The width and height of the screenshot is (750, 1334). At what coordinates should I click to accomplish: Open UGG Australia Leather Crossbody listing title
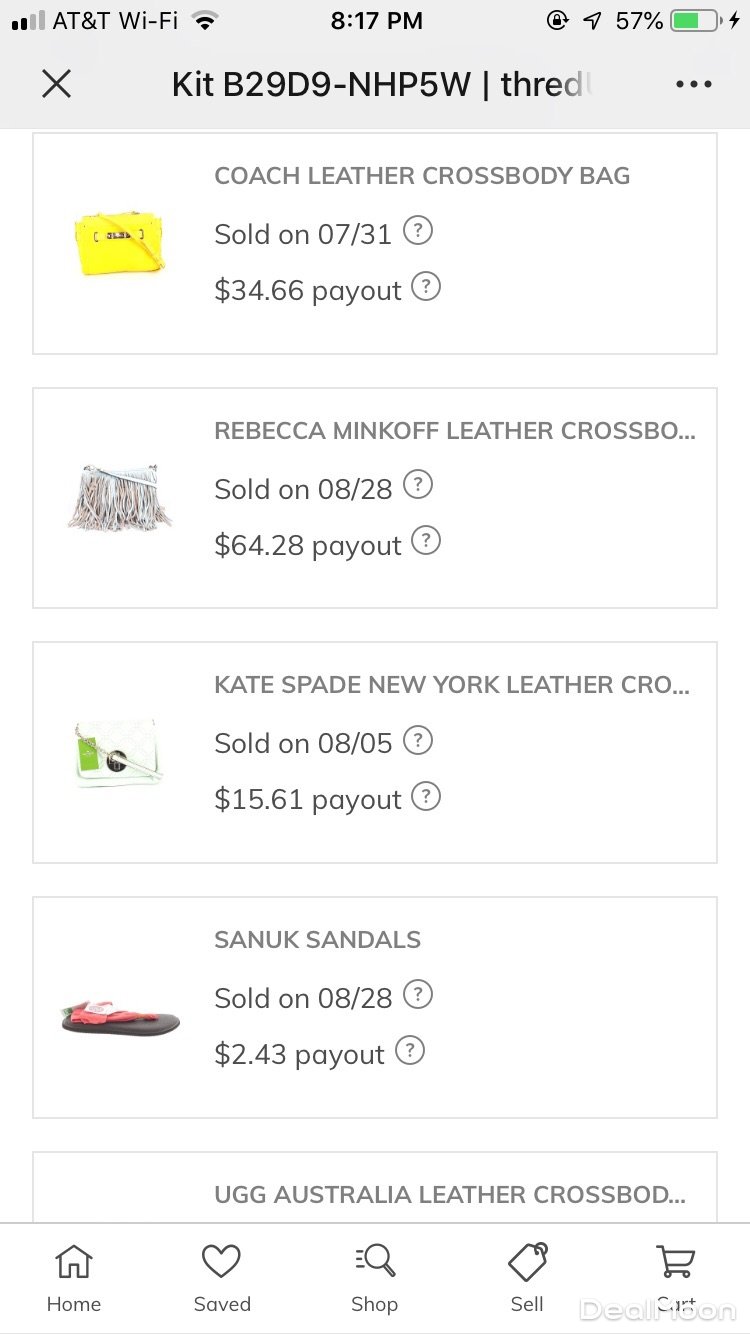pos(450,1194)
